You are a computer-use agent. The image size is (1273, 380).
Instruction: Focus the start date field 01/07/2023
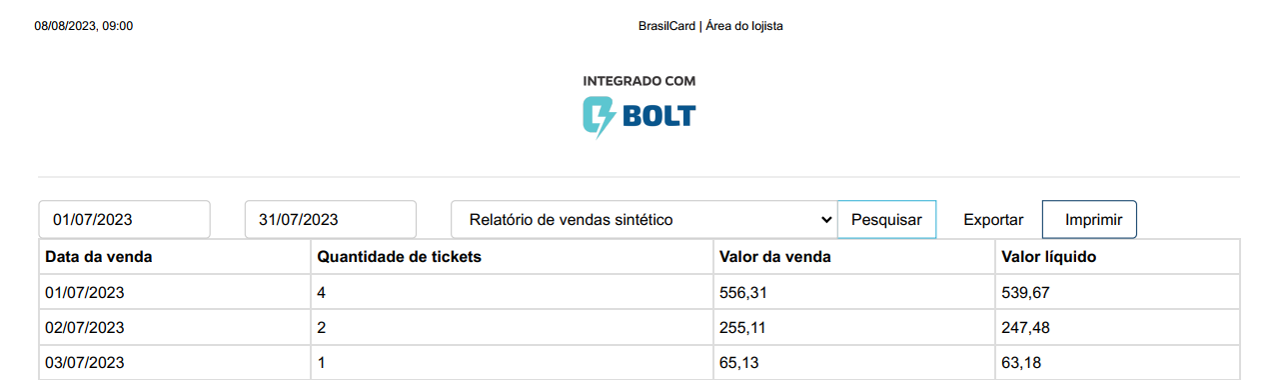pos(125,220)
